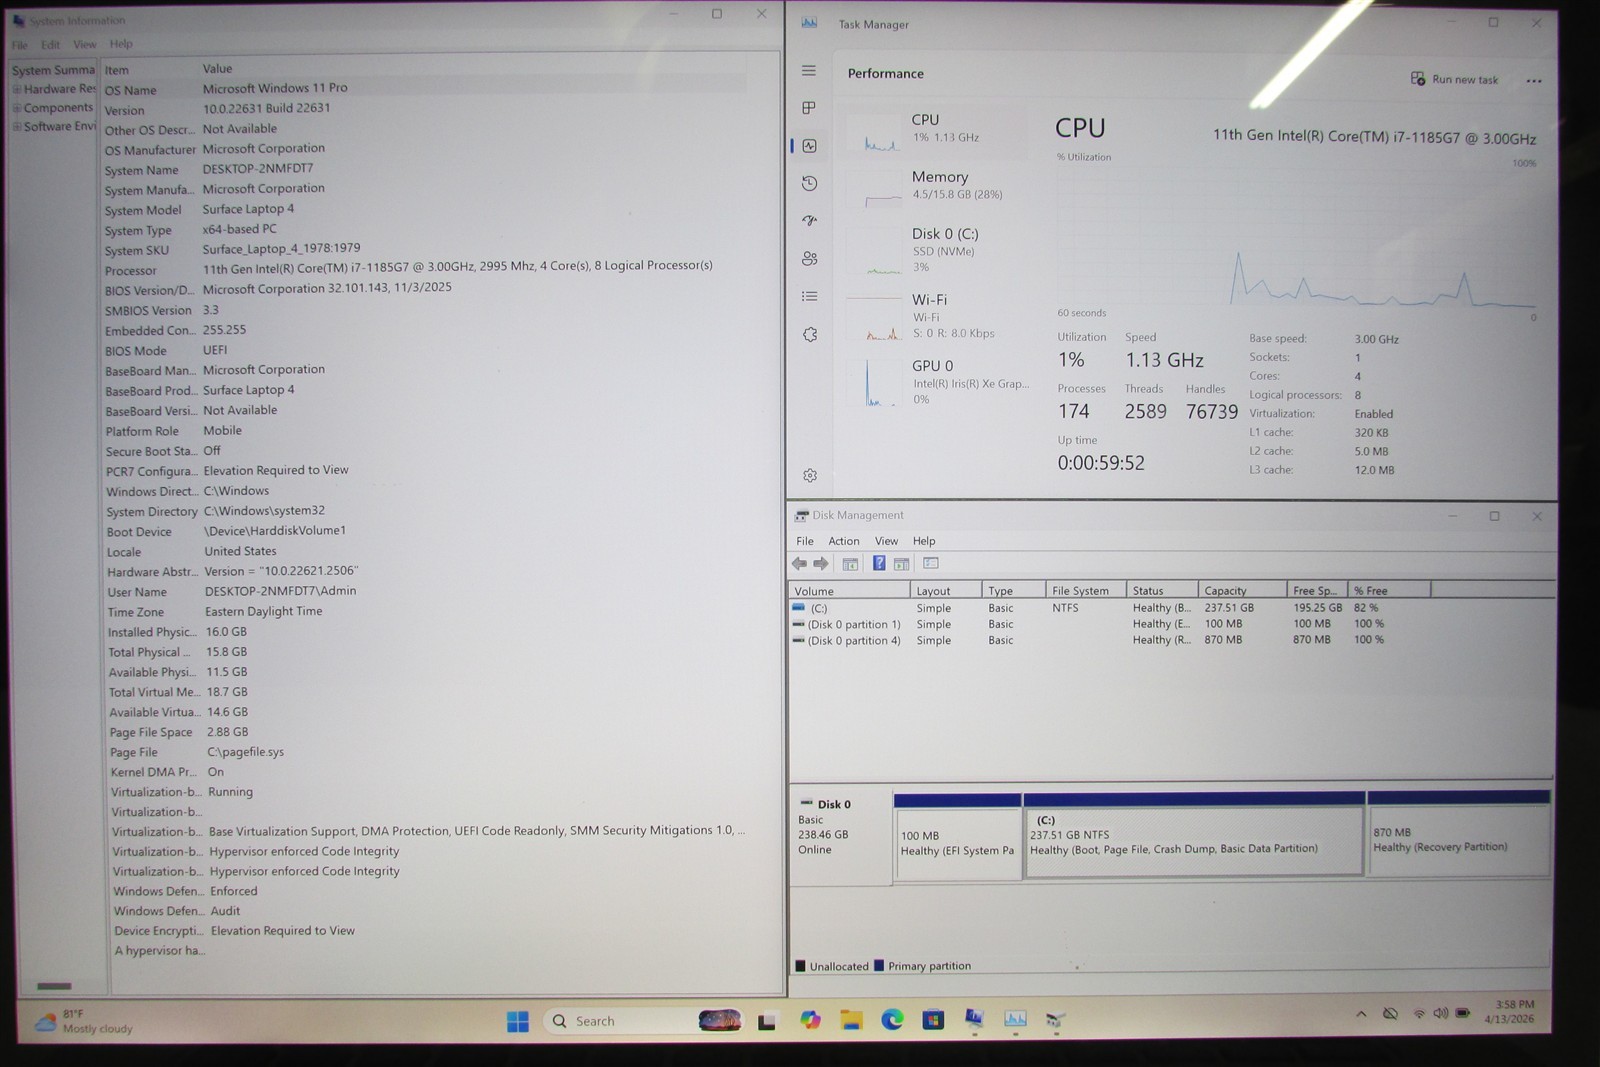Screen dimensions: 1600x1067
Task: Click Run new task button
Action: tap(1455, 79)
